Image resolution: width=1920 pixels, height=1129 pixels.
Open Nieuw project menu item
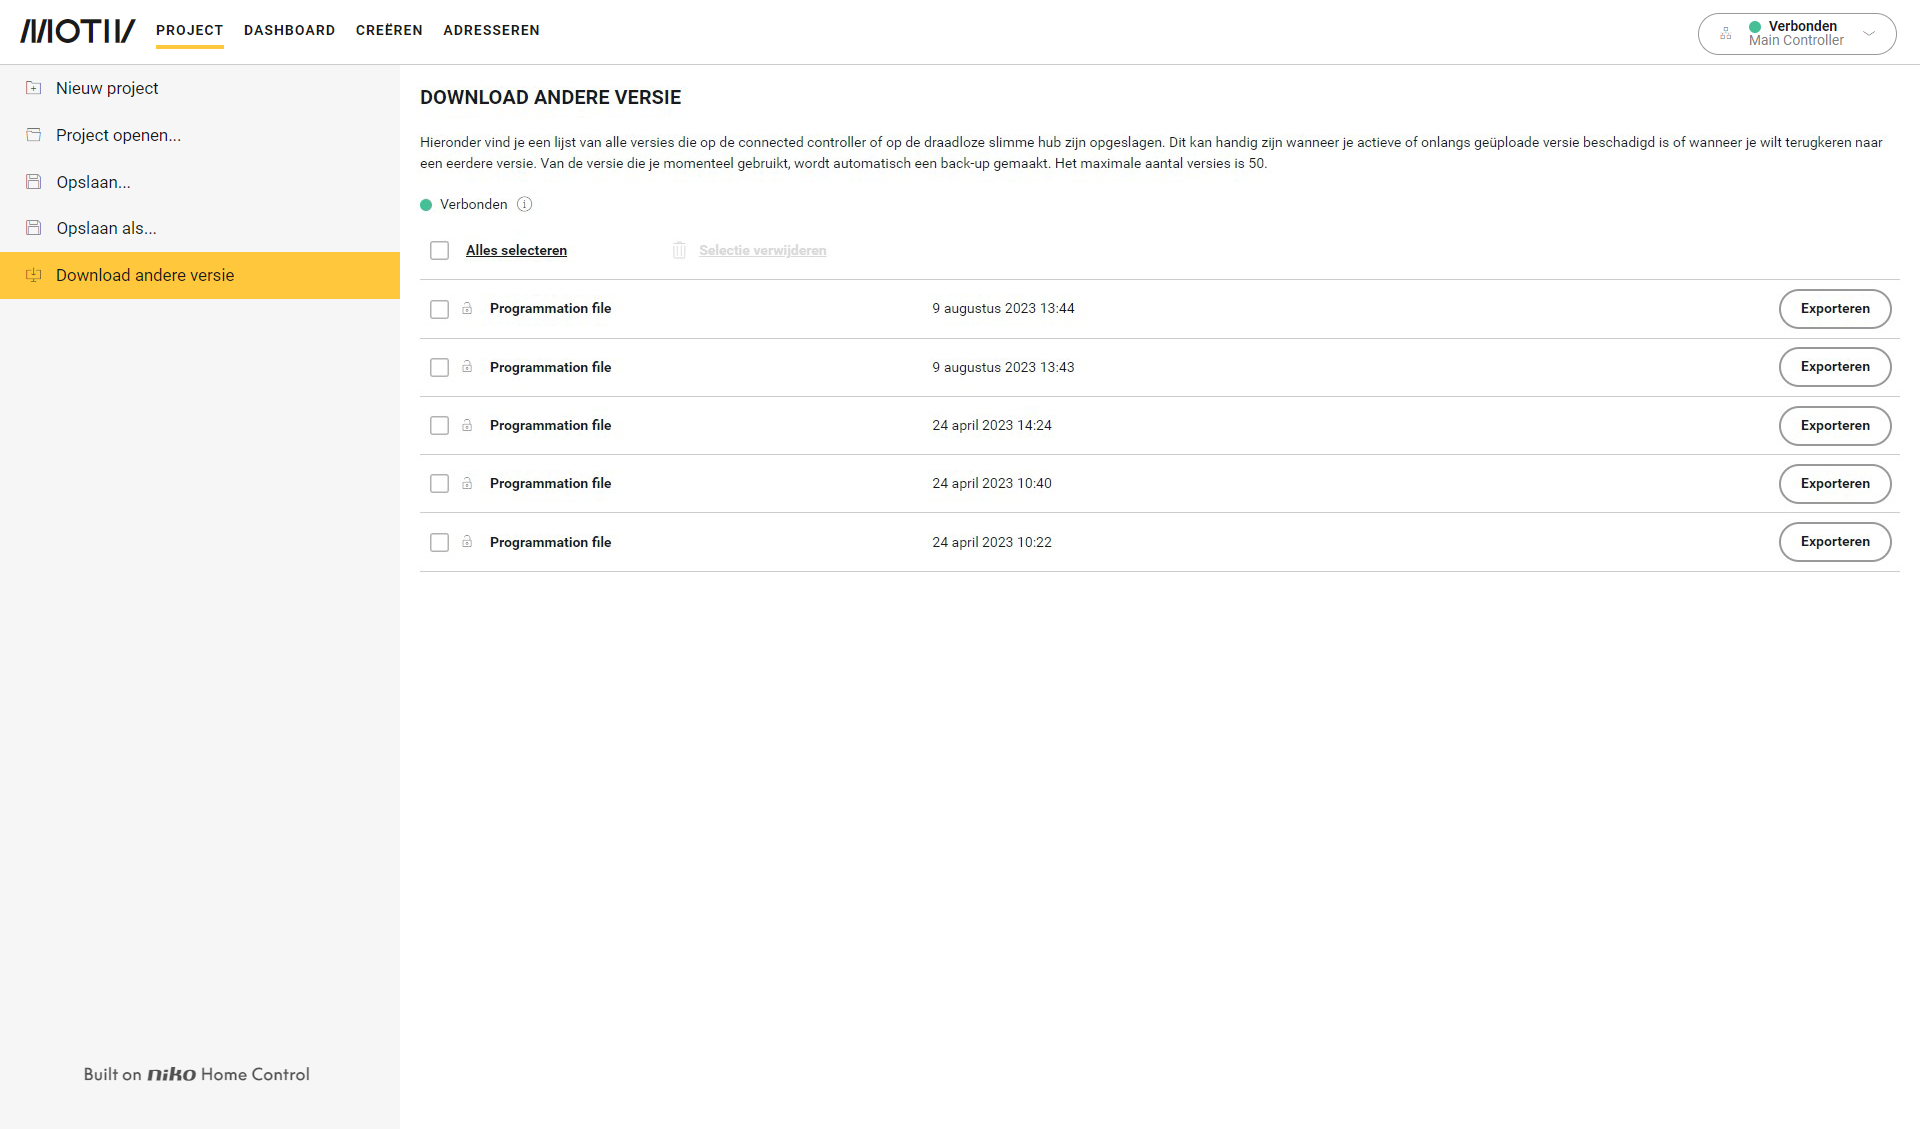coord(200,88)
